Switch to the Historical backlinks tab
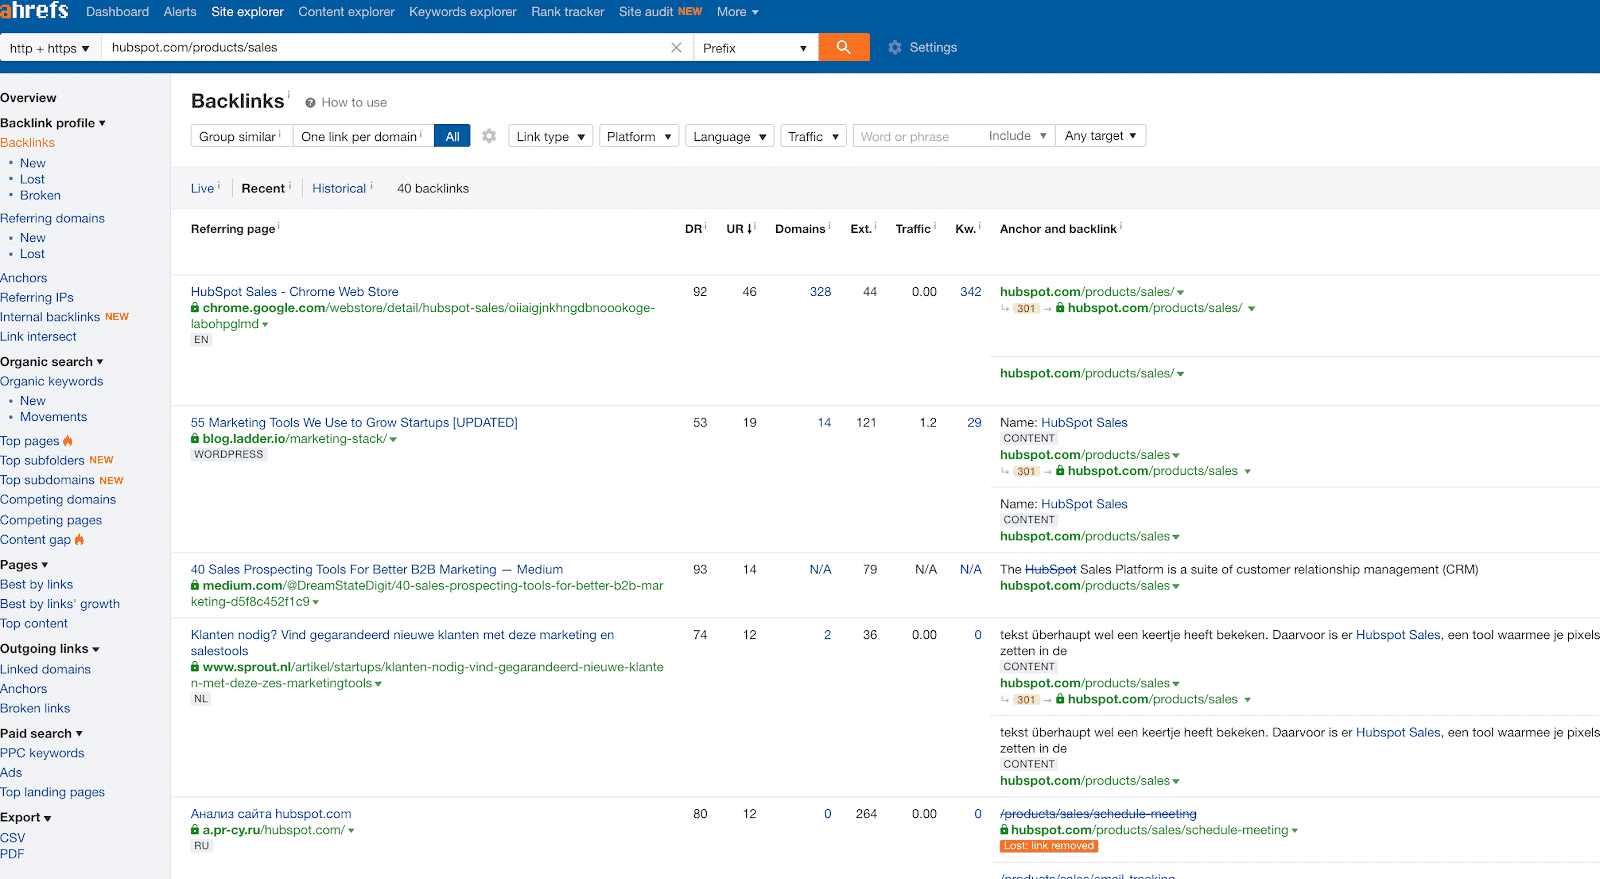 [339, 188]
